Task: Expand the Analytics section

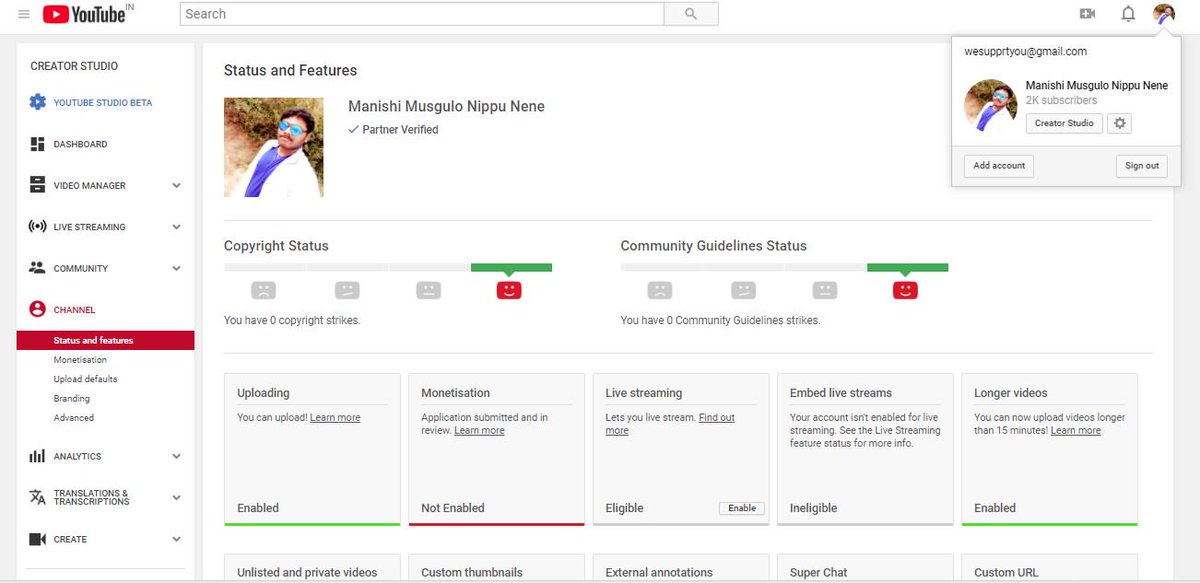Action: click(176, 456)
